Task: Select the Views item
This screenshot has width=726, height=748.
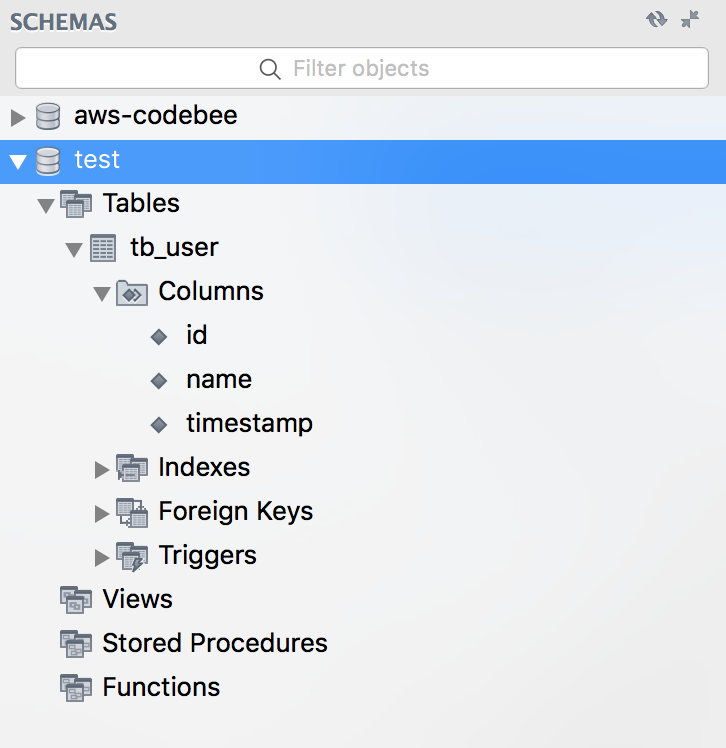Action: (137, 600)
